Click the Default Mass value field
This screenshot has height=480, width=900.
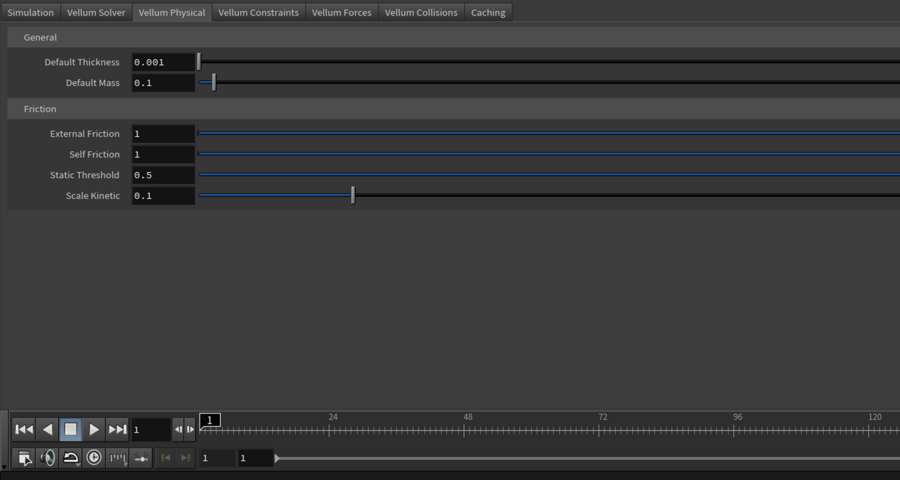(x=164, y=83)
